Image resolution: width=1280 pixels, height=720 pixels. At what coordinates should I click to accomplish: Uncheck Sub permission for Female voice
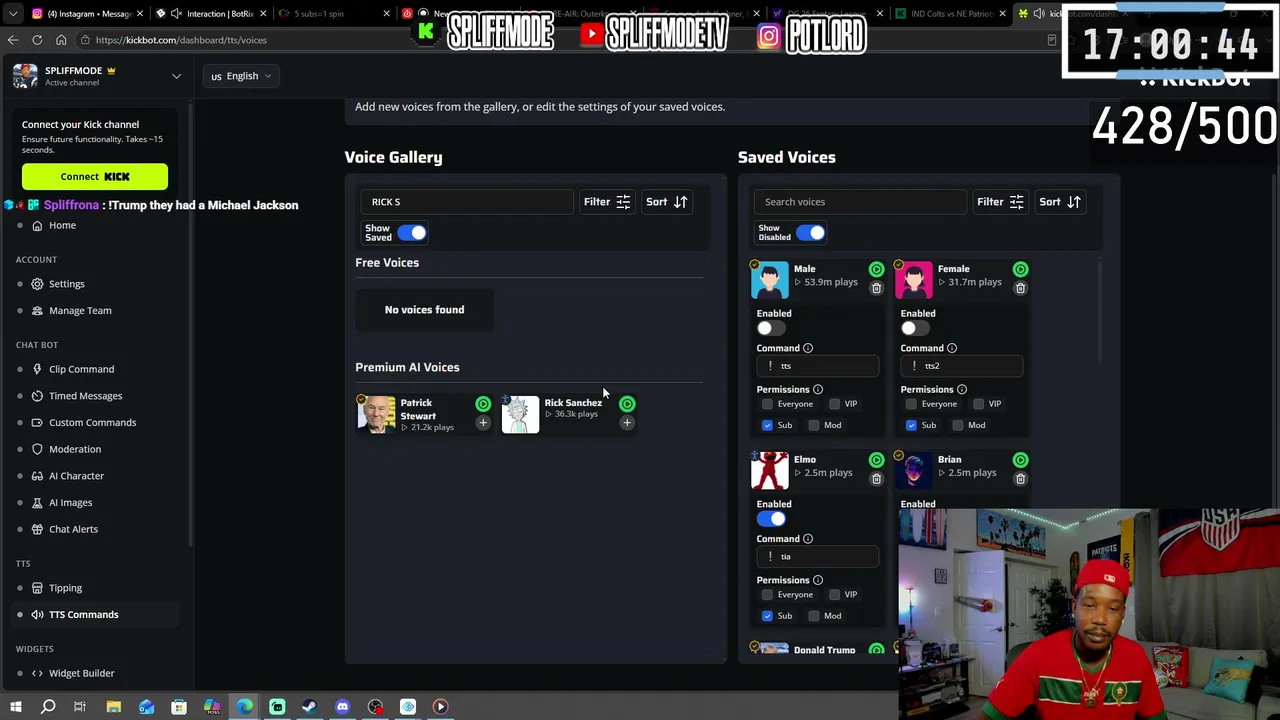[911, 425]
